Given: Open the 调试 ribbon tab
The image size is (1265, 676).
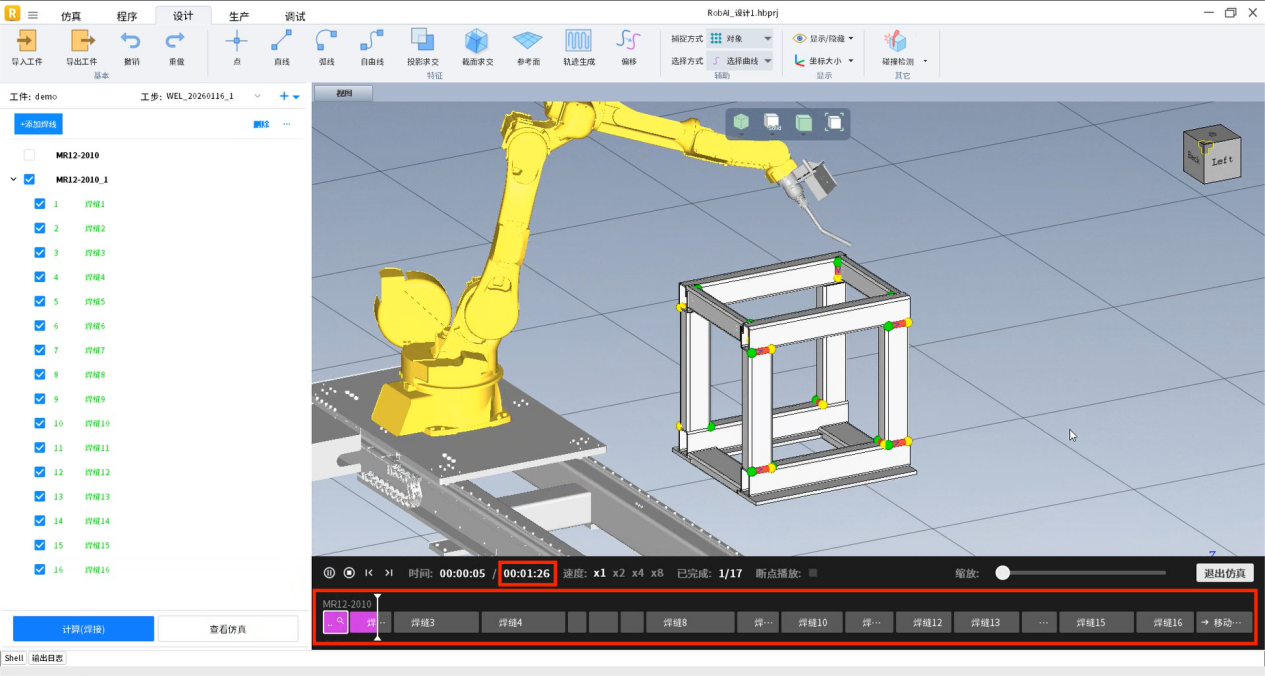Looking at the screenshot, I should pos(295,16).
